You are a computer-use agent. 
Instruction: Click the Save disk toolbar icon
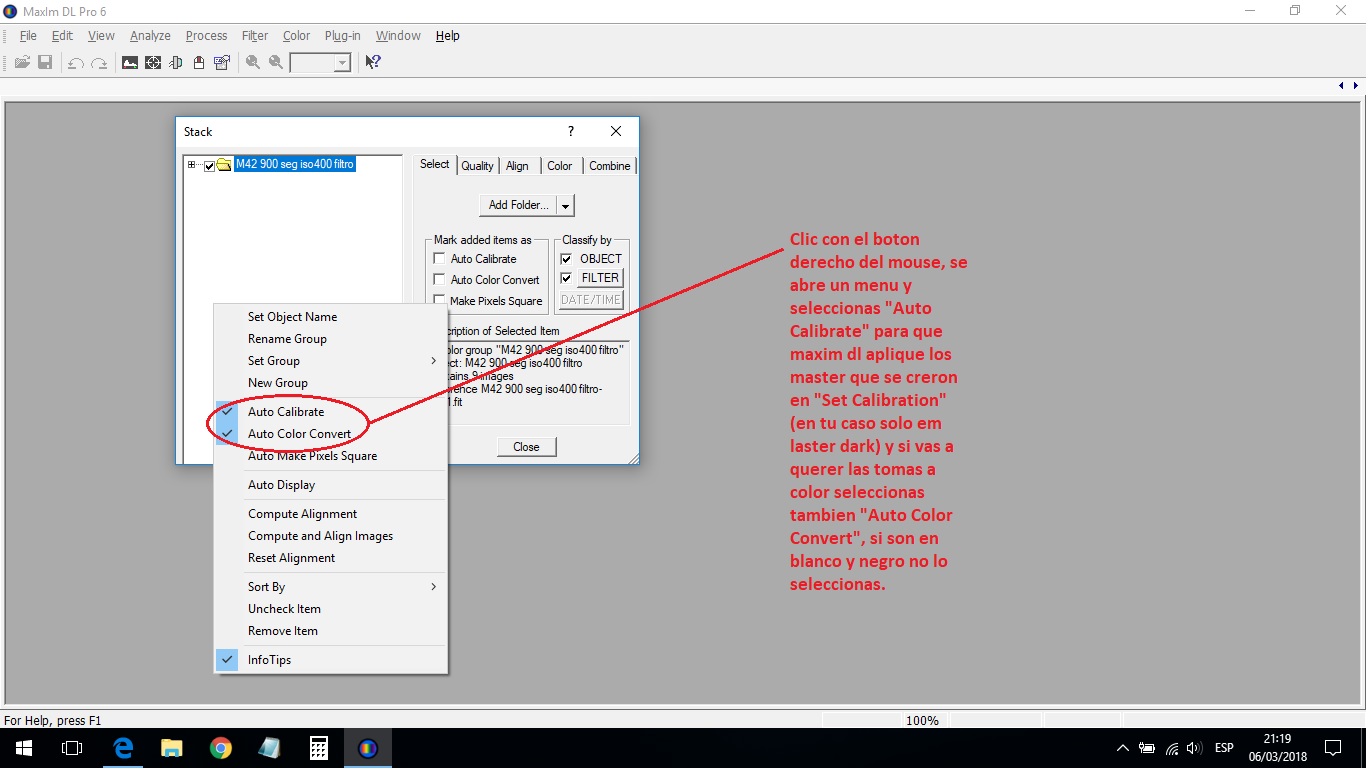click(45, 62)
